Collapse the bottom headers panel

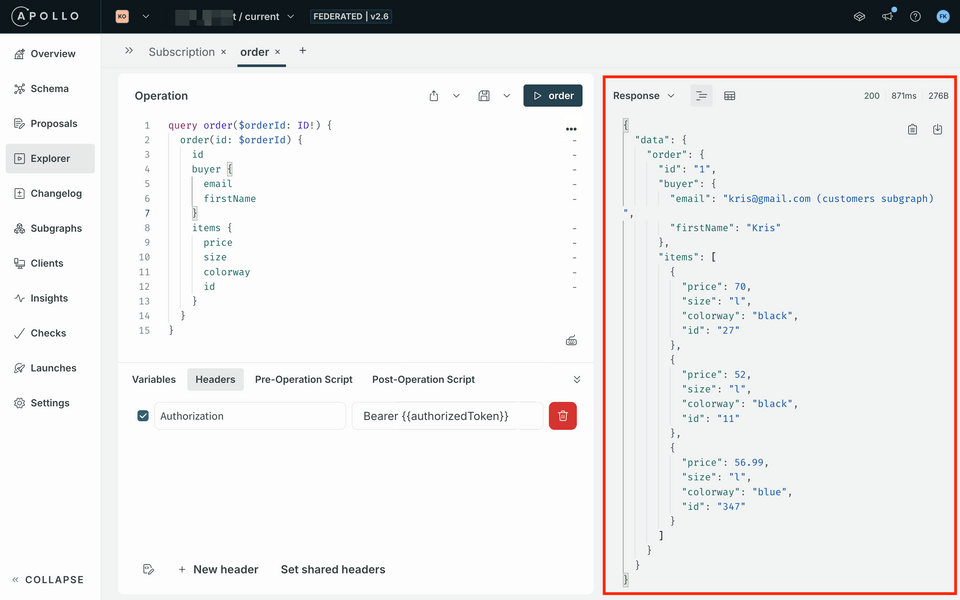tap(577, 380)
